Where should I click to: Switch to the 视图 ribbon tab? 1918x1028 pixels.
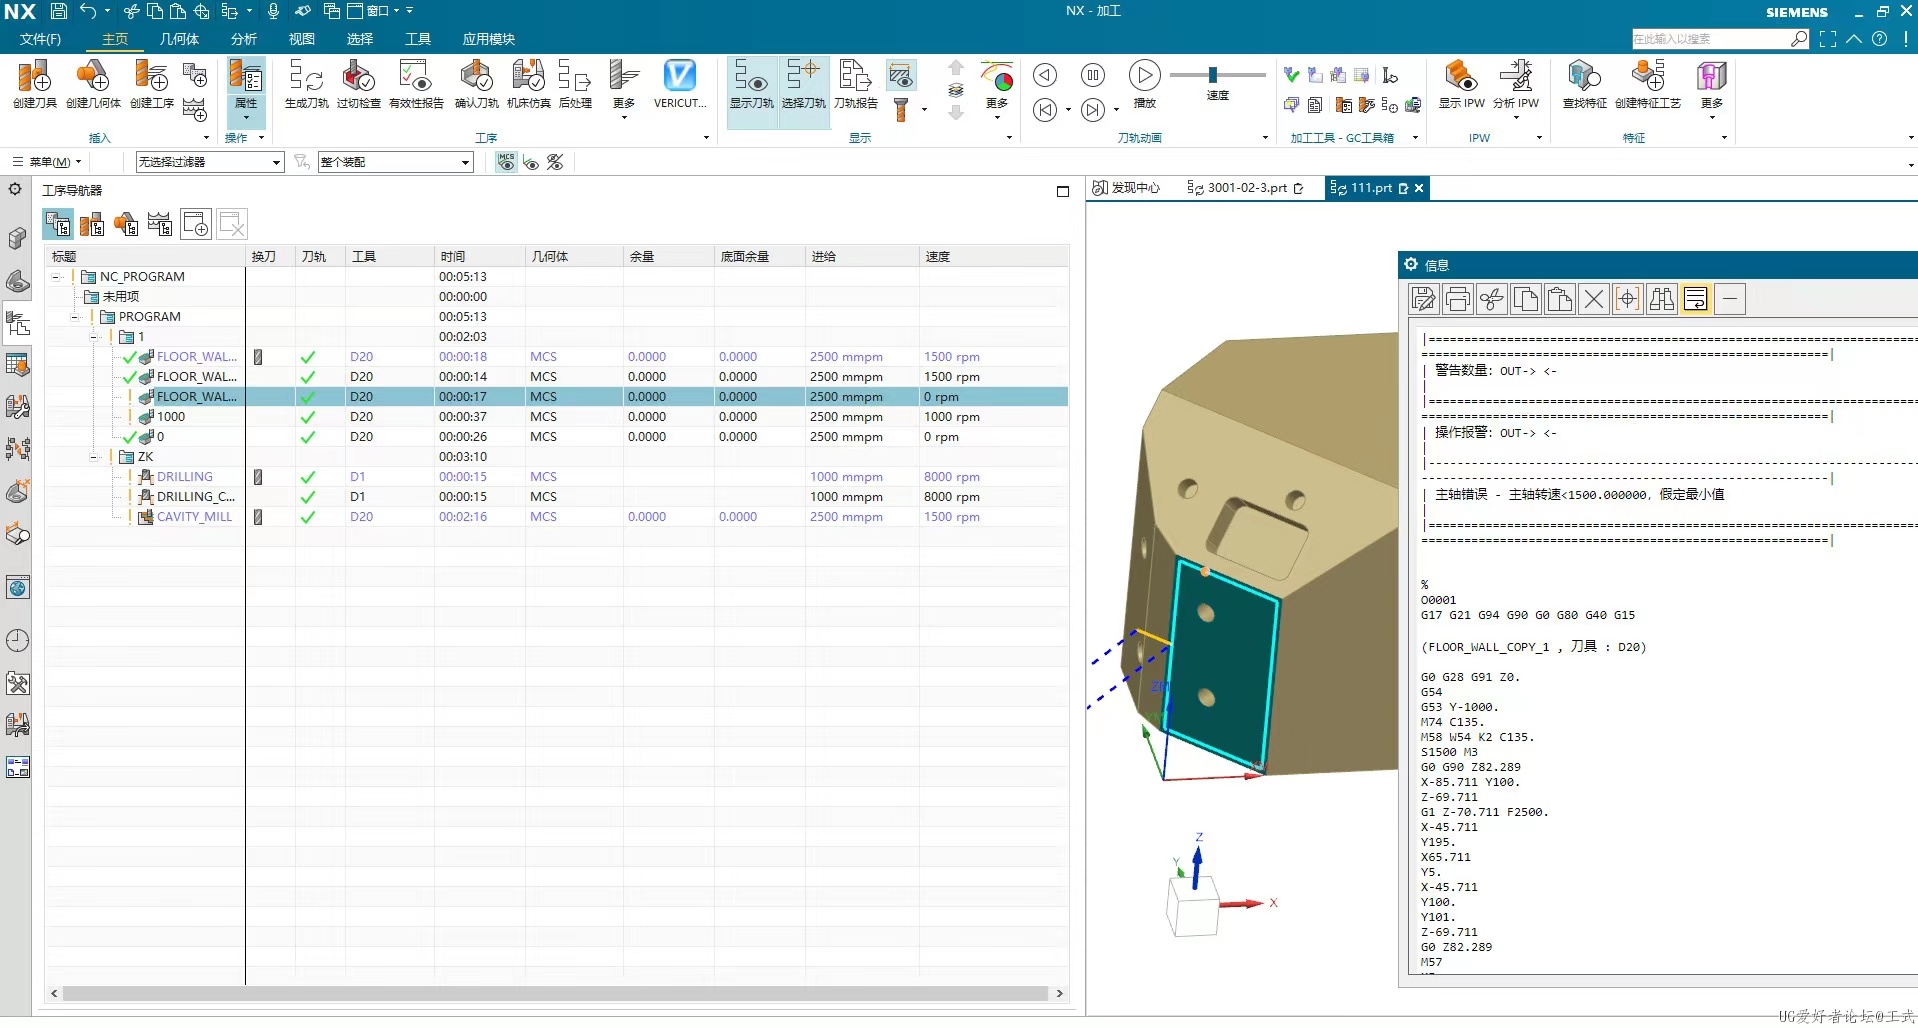[x=302, y=39]
